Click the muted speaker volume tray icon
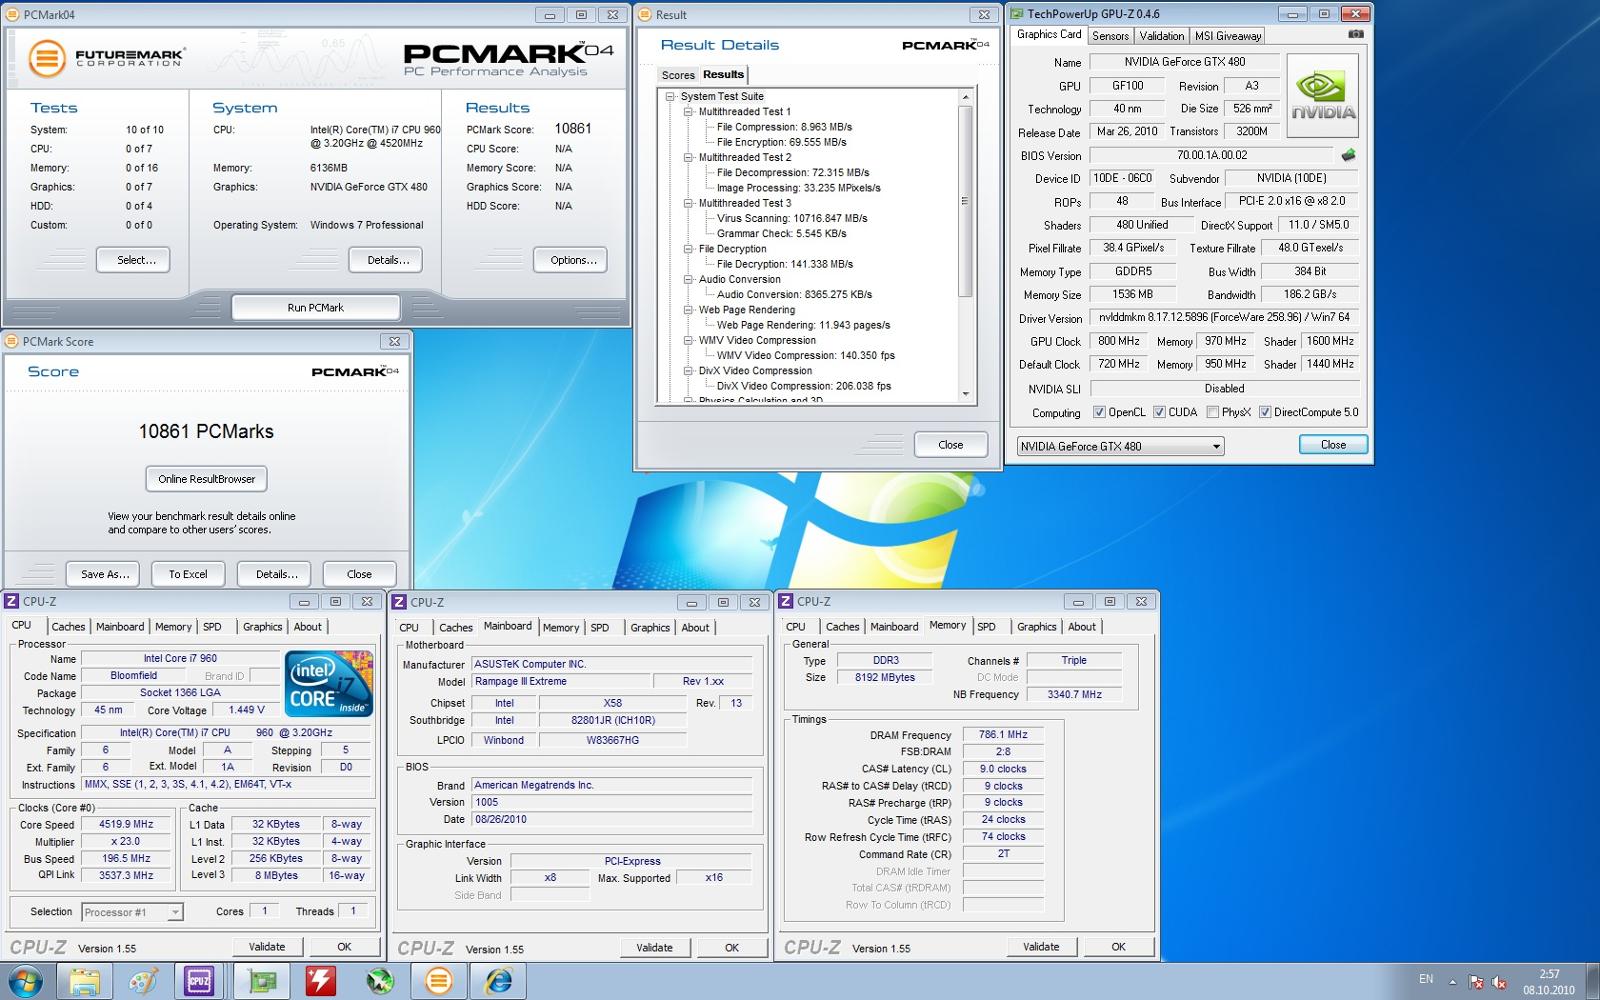1600x1000 pixels. 1499,982
